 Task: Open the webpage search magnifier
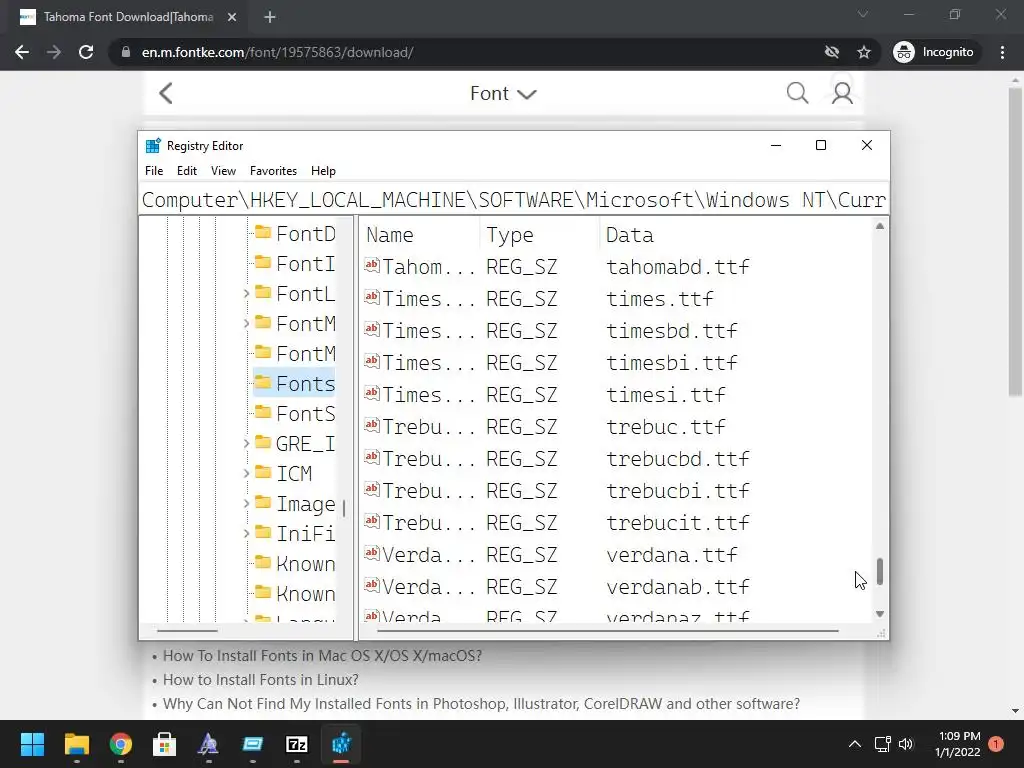coord(797,93)
